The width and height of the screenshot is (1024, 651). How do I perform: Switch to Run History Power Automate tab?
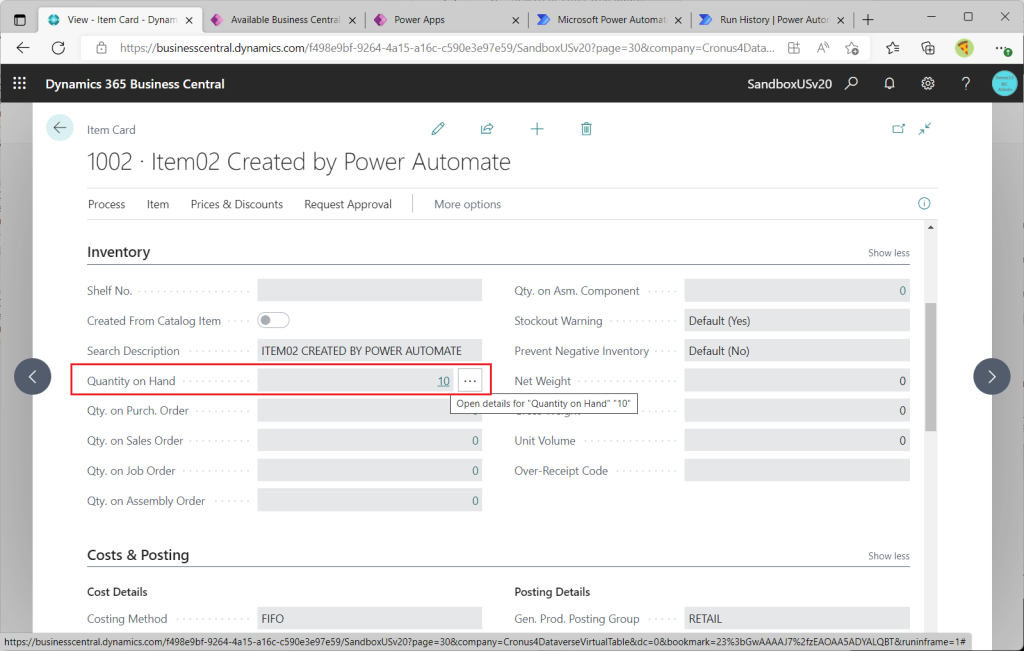click(772, 20)
